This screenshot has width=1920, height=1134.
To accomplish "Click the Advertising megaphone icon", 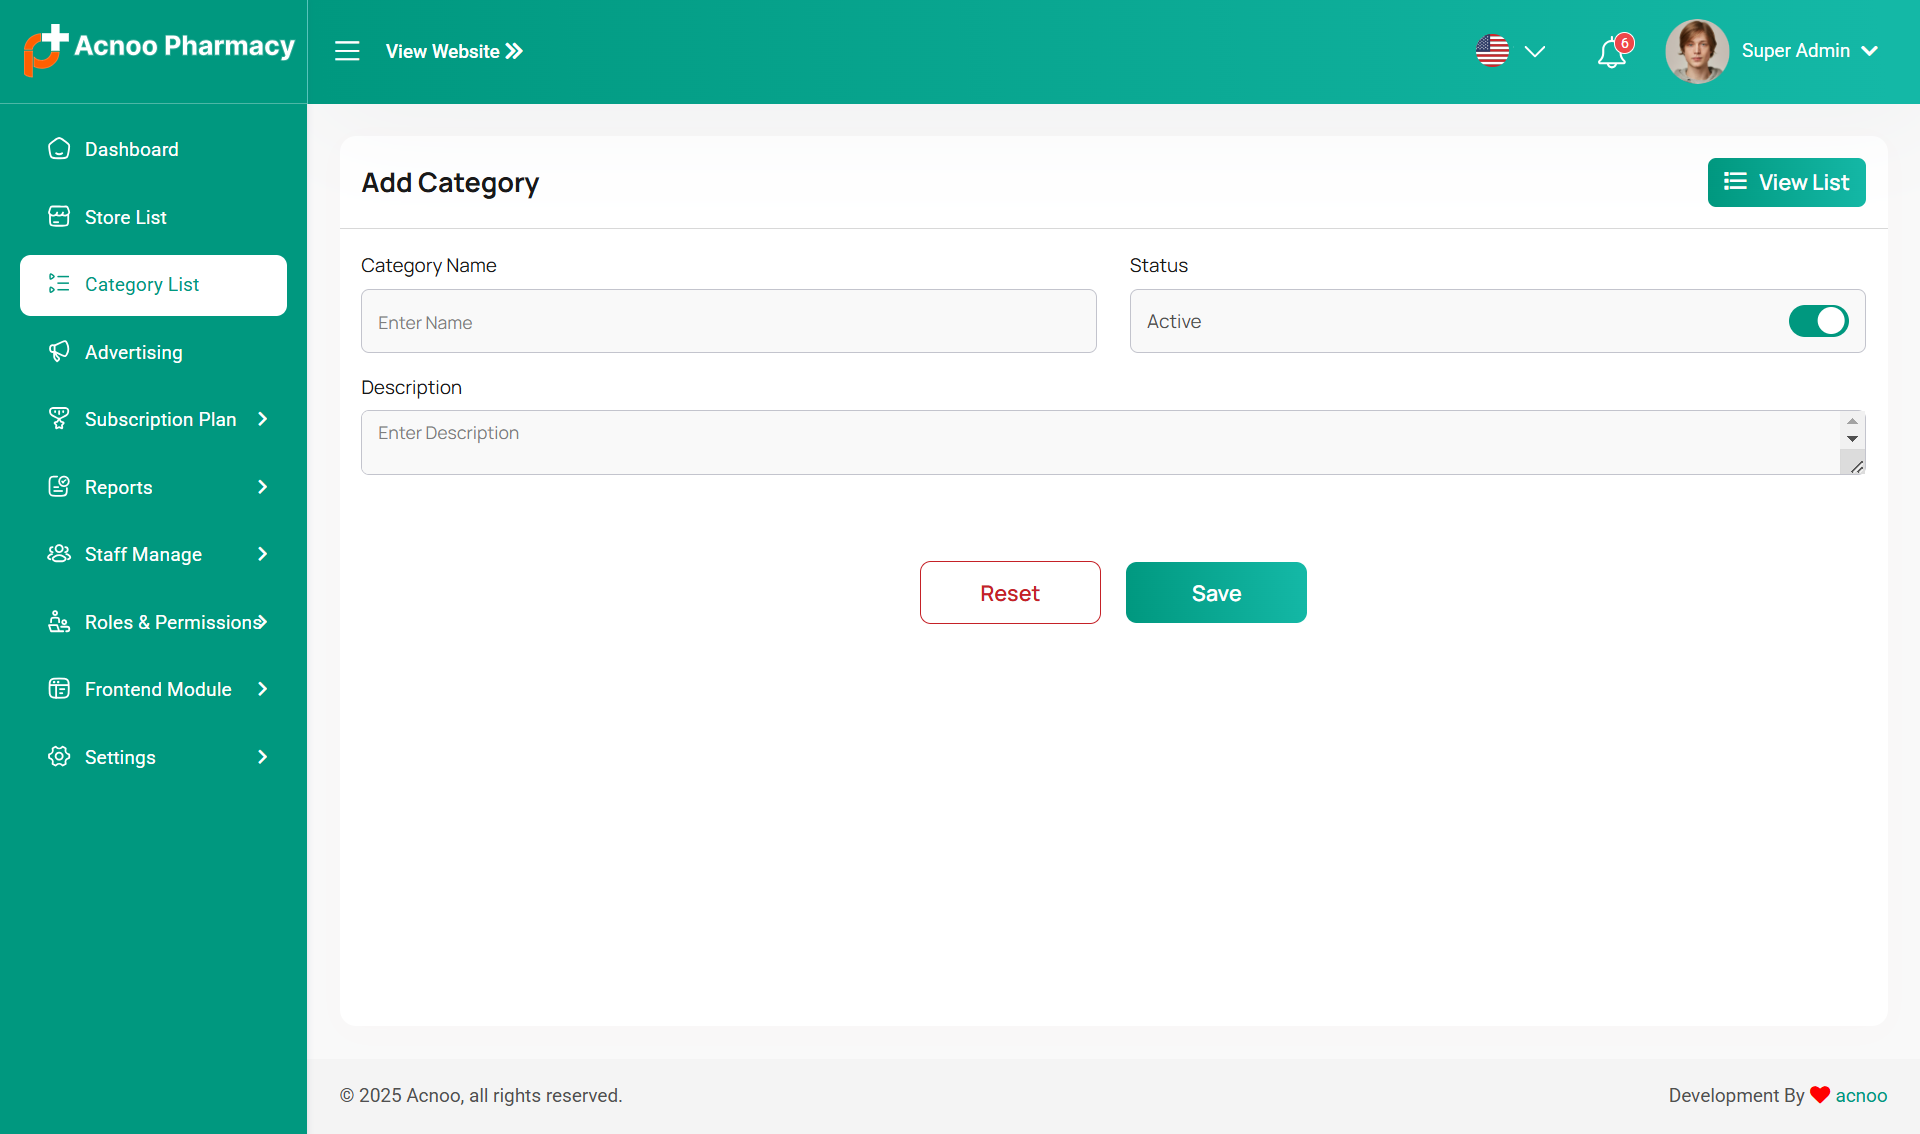I will pyautogui.click(x=59, y=352).
